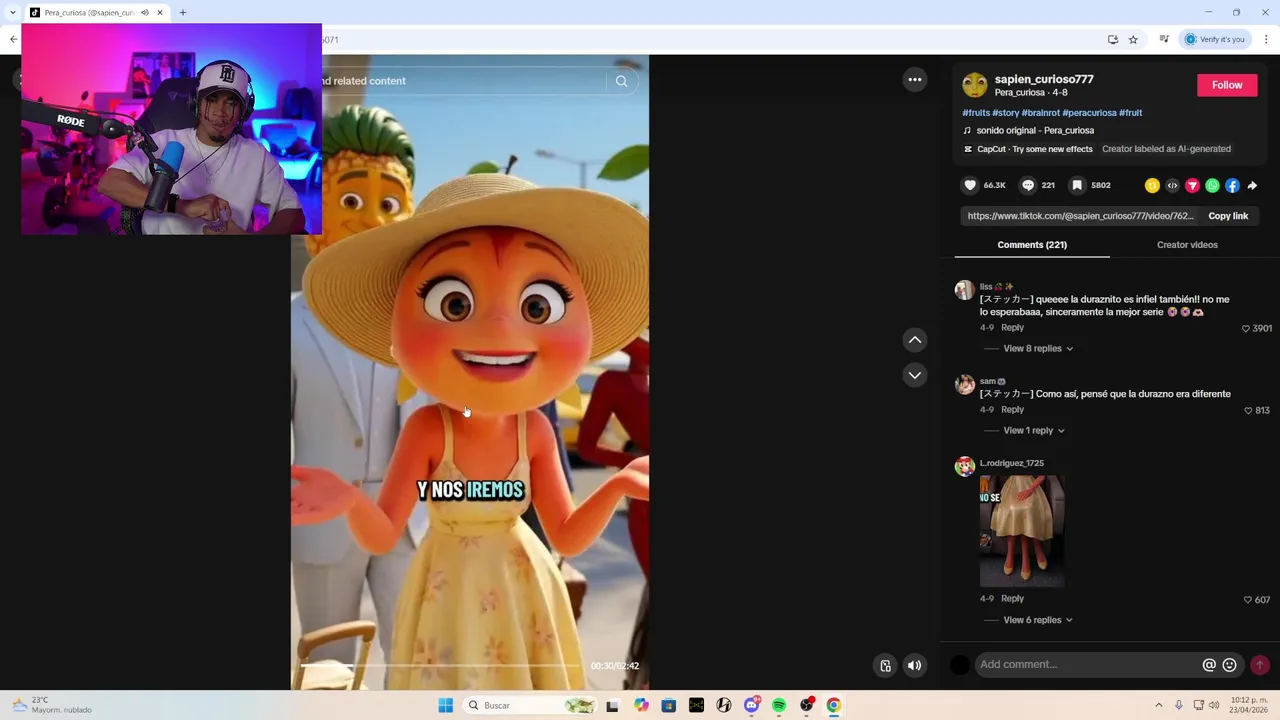Open sonido original - Pera_curiosa sound

(1035, 131)
